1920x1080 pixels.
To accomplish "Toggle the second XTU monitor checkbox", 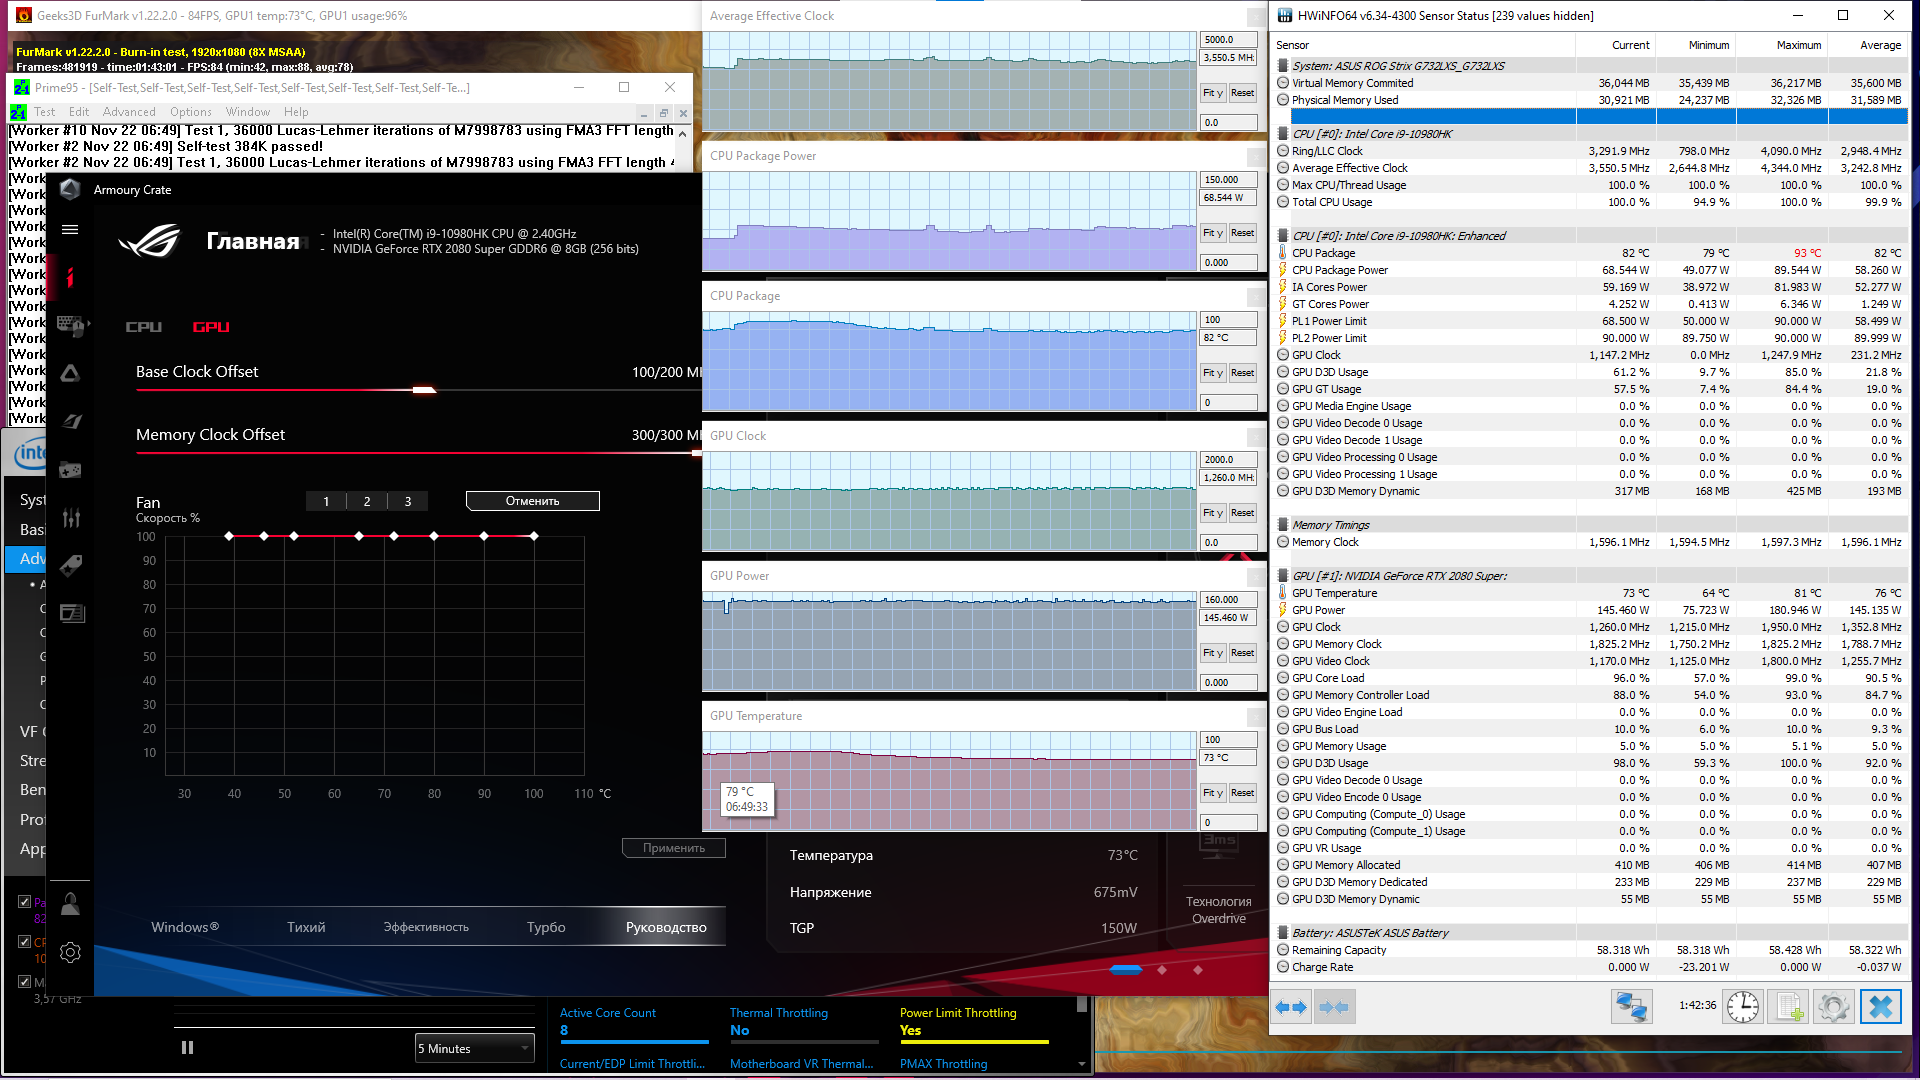I will click(x=24, y=941).
